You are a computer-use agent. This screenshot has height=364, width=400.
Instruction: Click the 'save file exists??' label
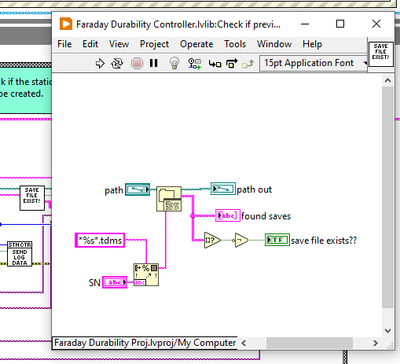[324, 240]
